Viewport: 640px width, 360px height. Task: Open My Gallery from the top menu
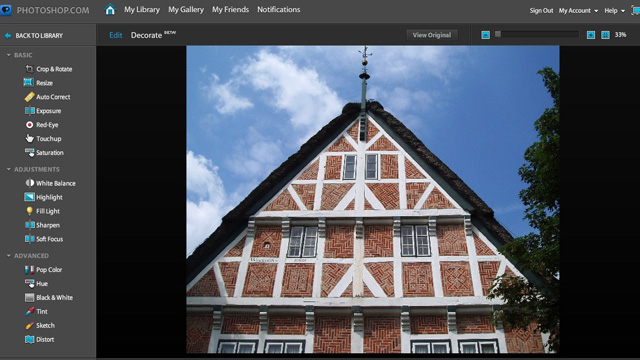pos(186,9)
